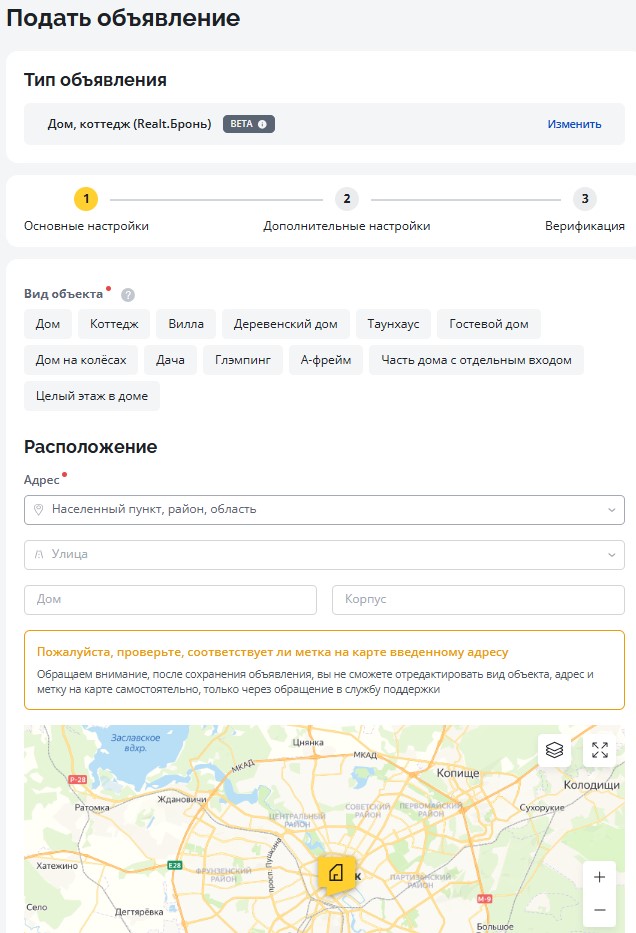Expand the Улица street dropdown

[324, 554]
